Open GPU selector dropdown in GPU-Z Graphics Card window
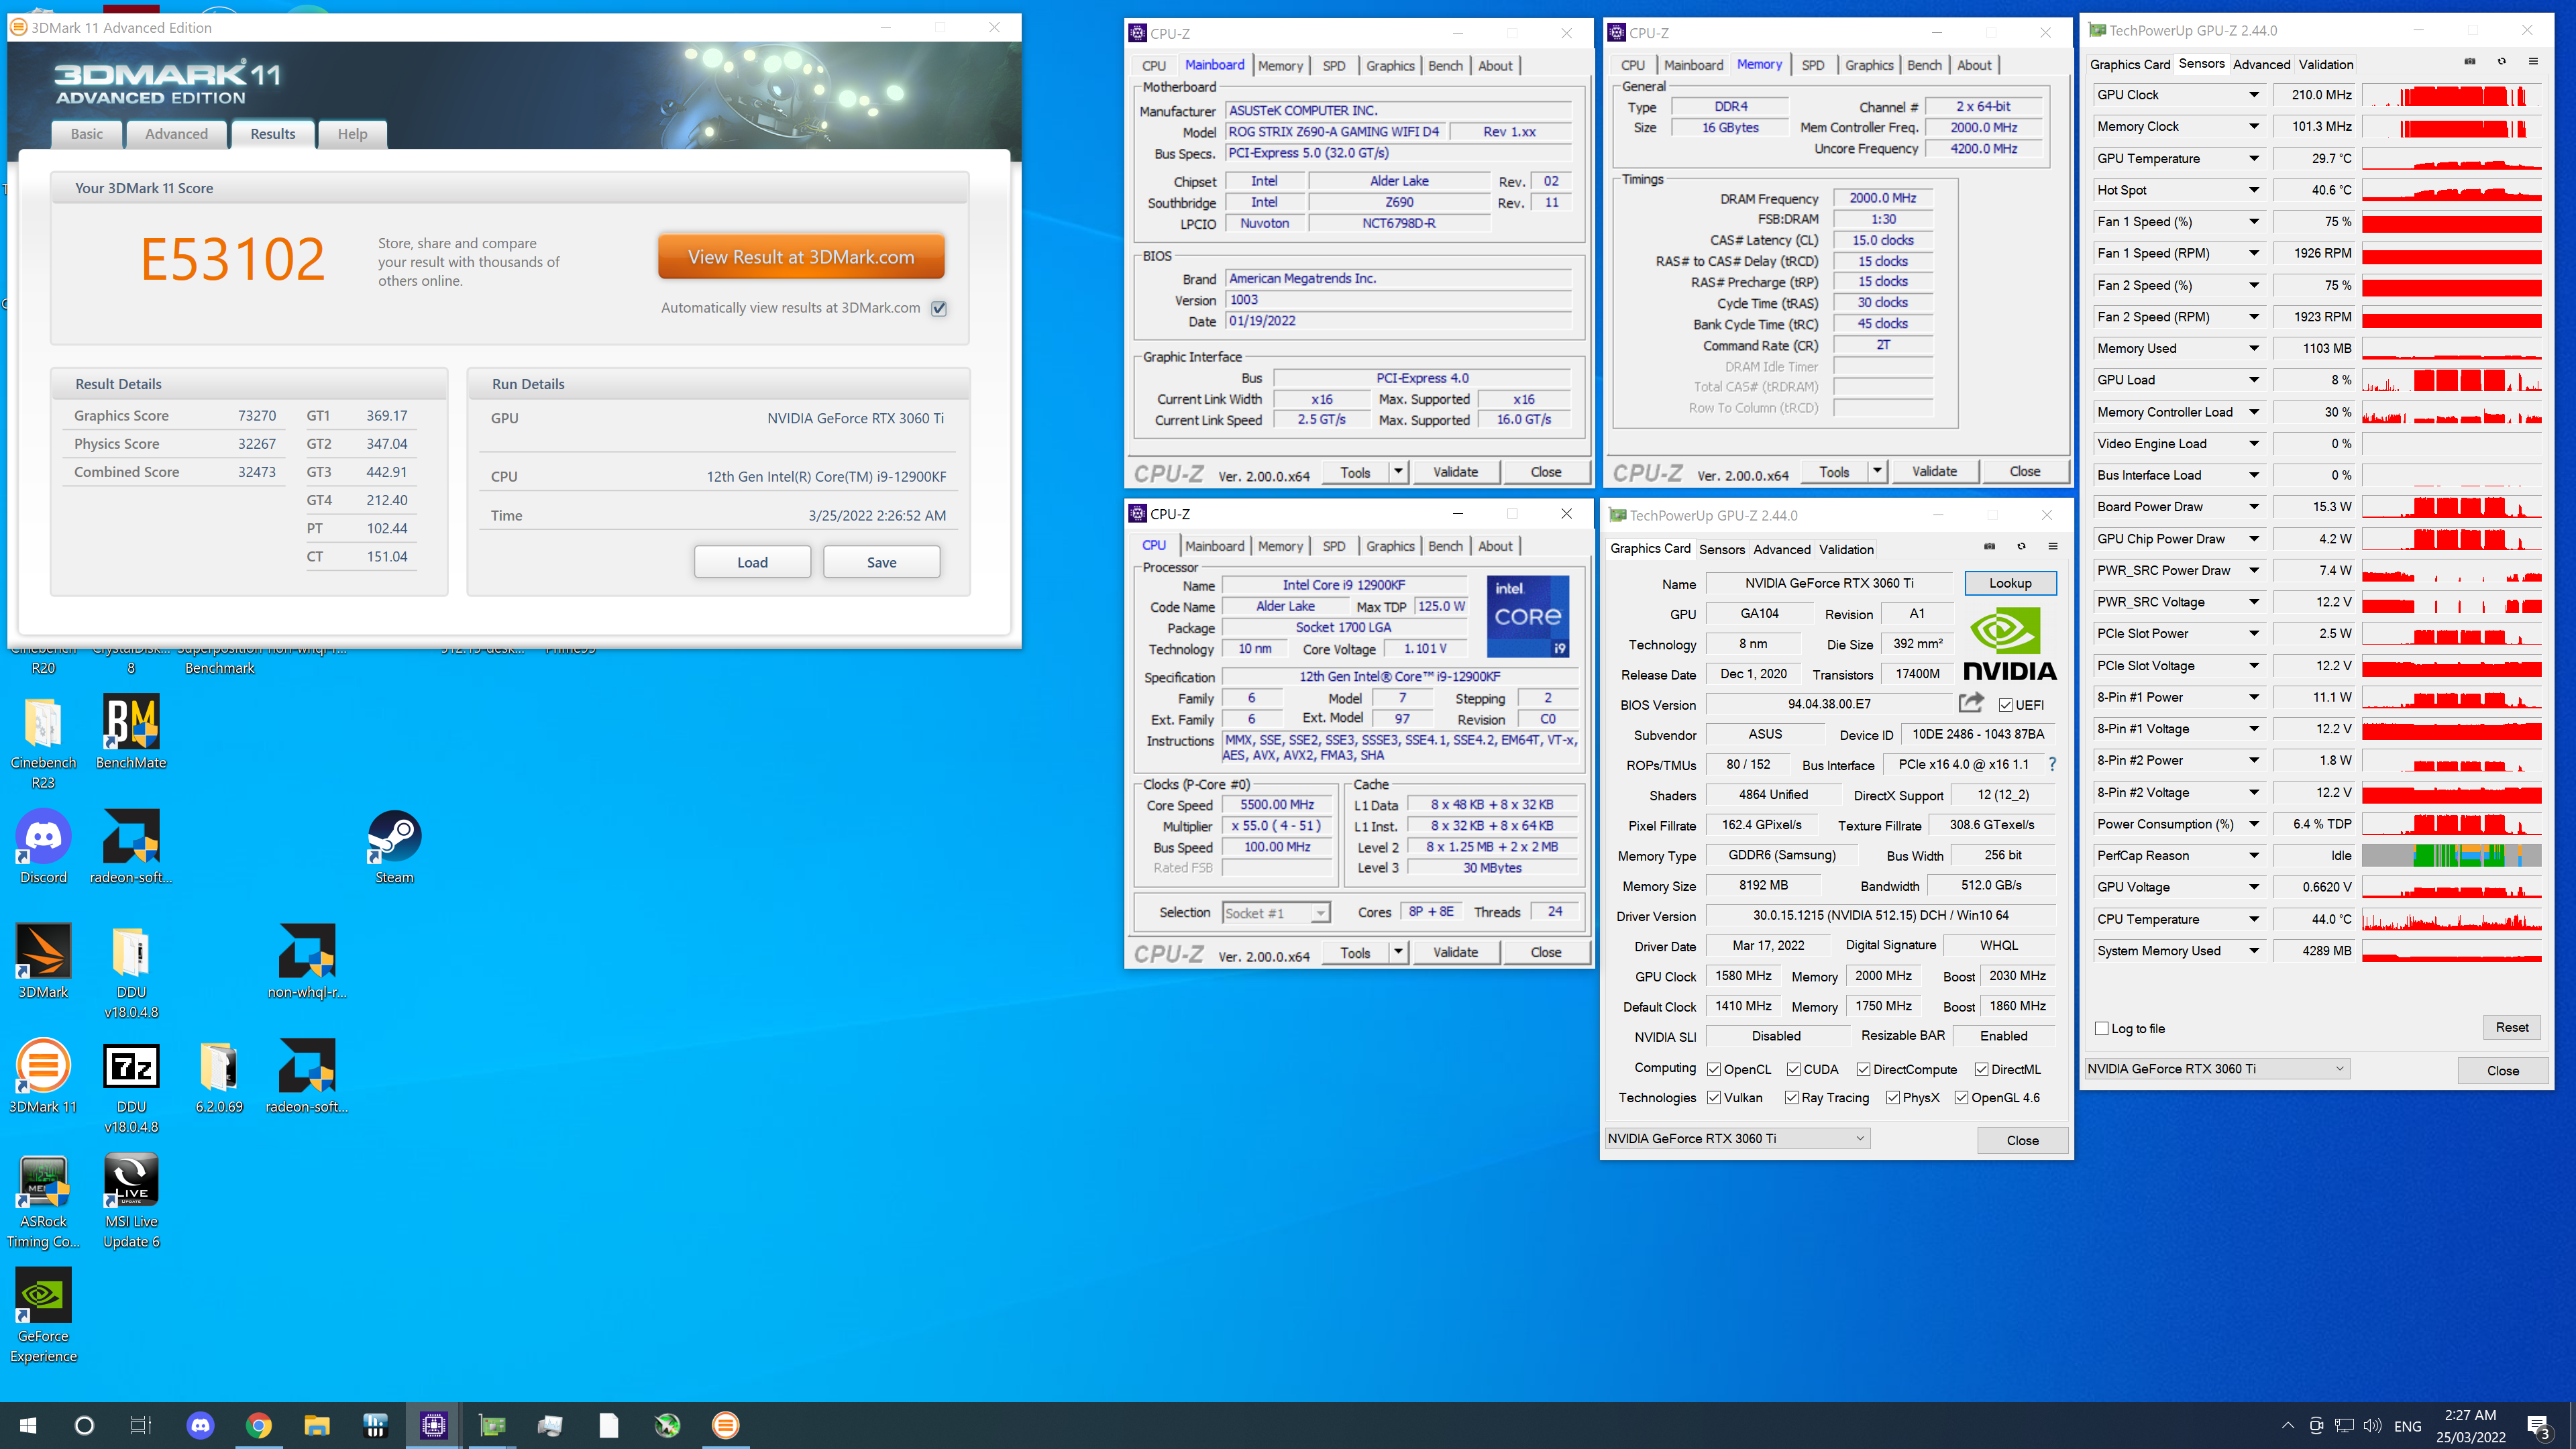Screen dimensions: 2576x1449 1737,1139
